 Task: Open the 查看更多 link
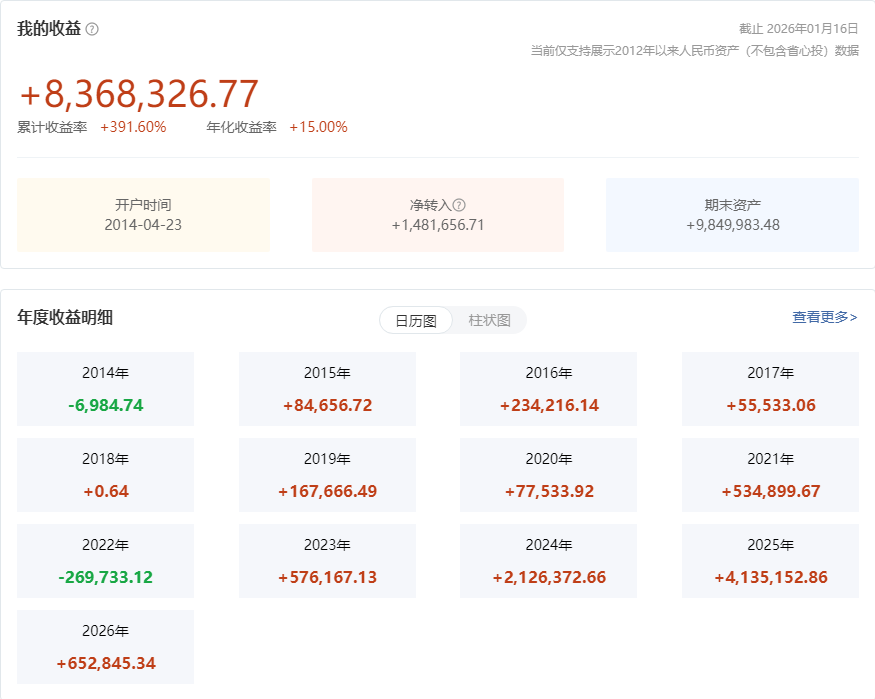824,317
